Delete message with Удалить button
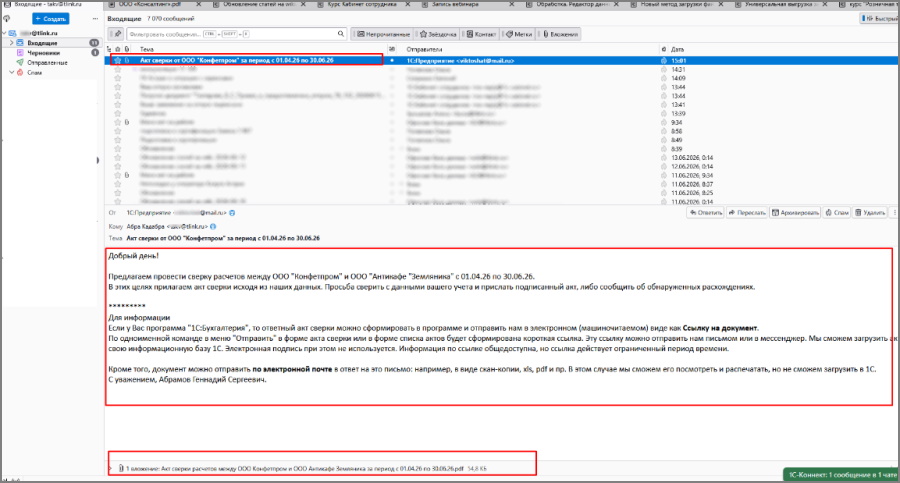 pyautogui.click(x=870, y=212)
